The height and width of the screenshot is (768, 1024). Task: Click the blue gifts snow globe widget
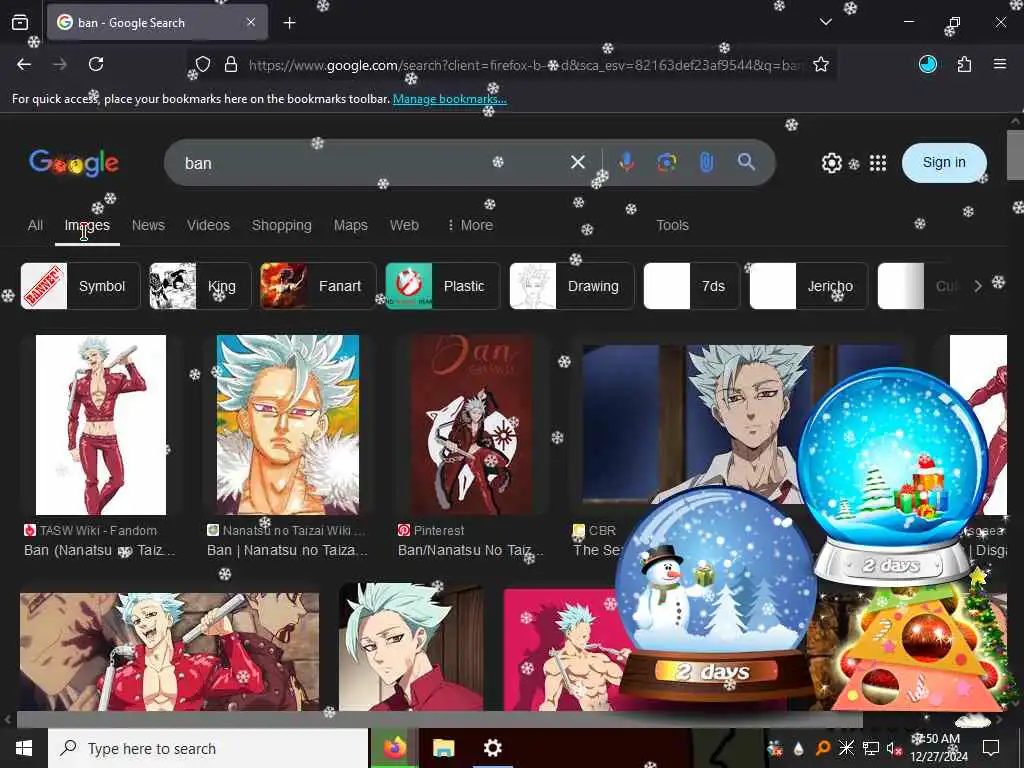pyautogui.click(x=892, y=477)
